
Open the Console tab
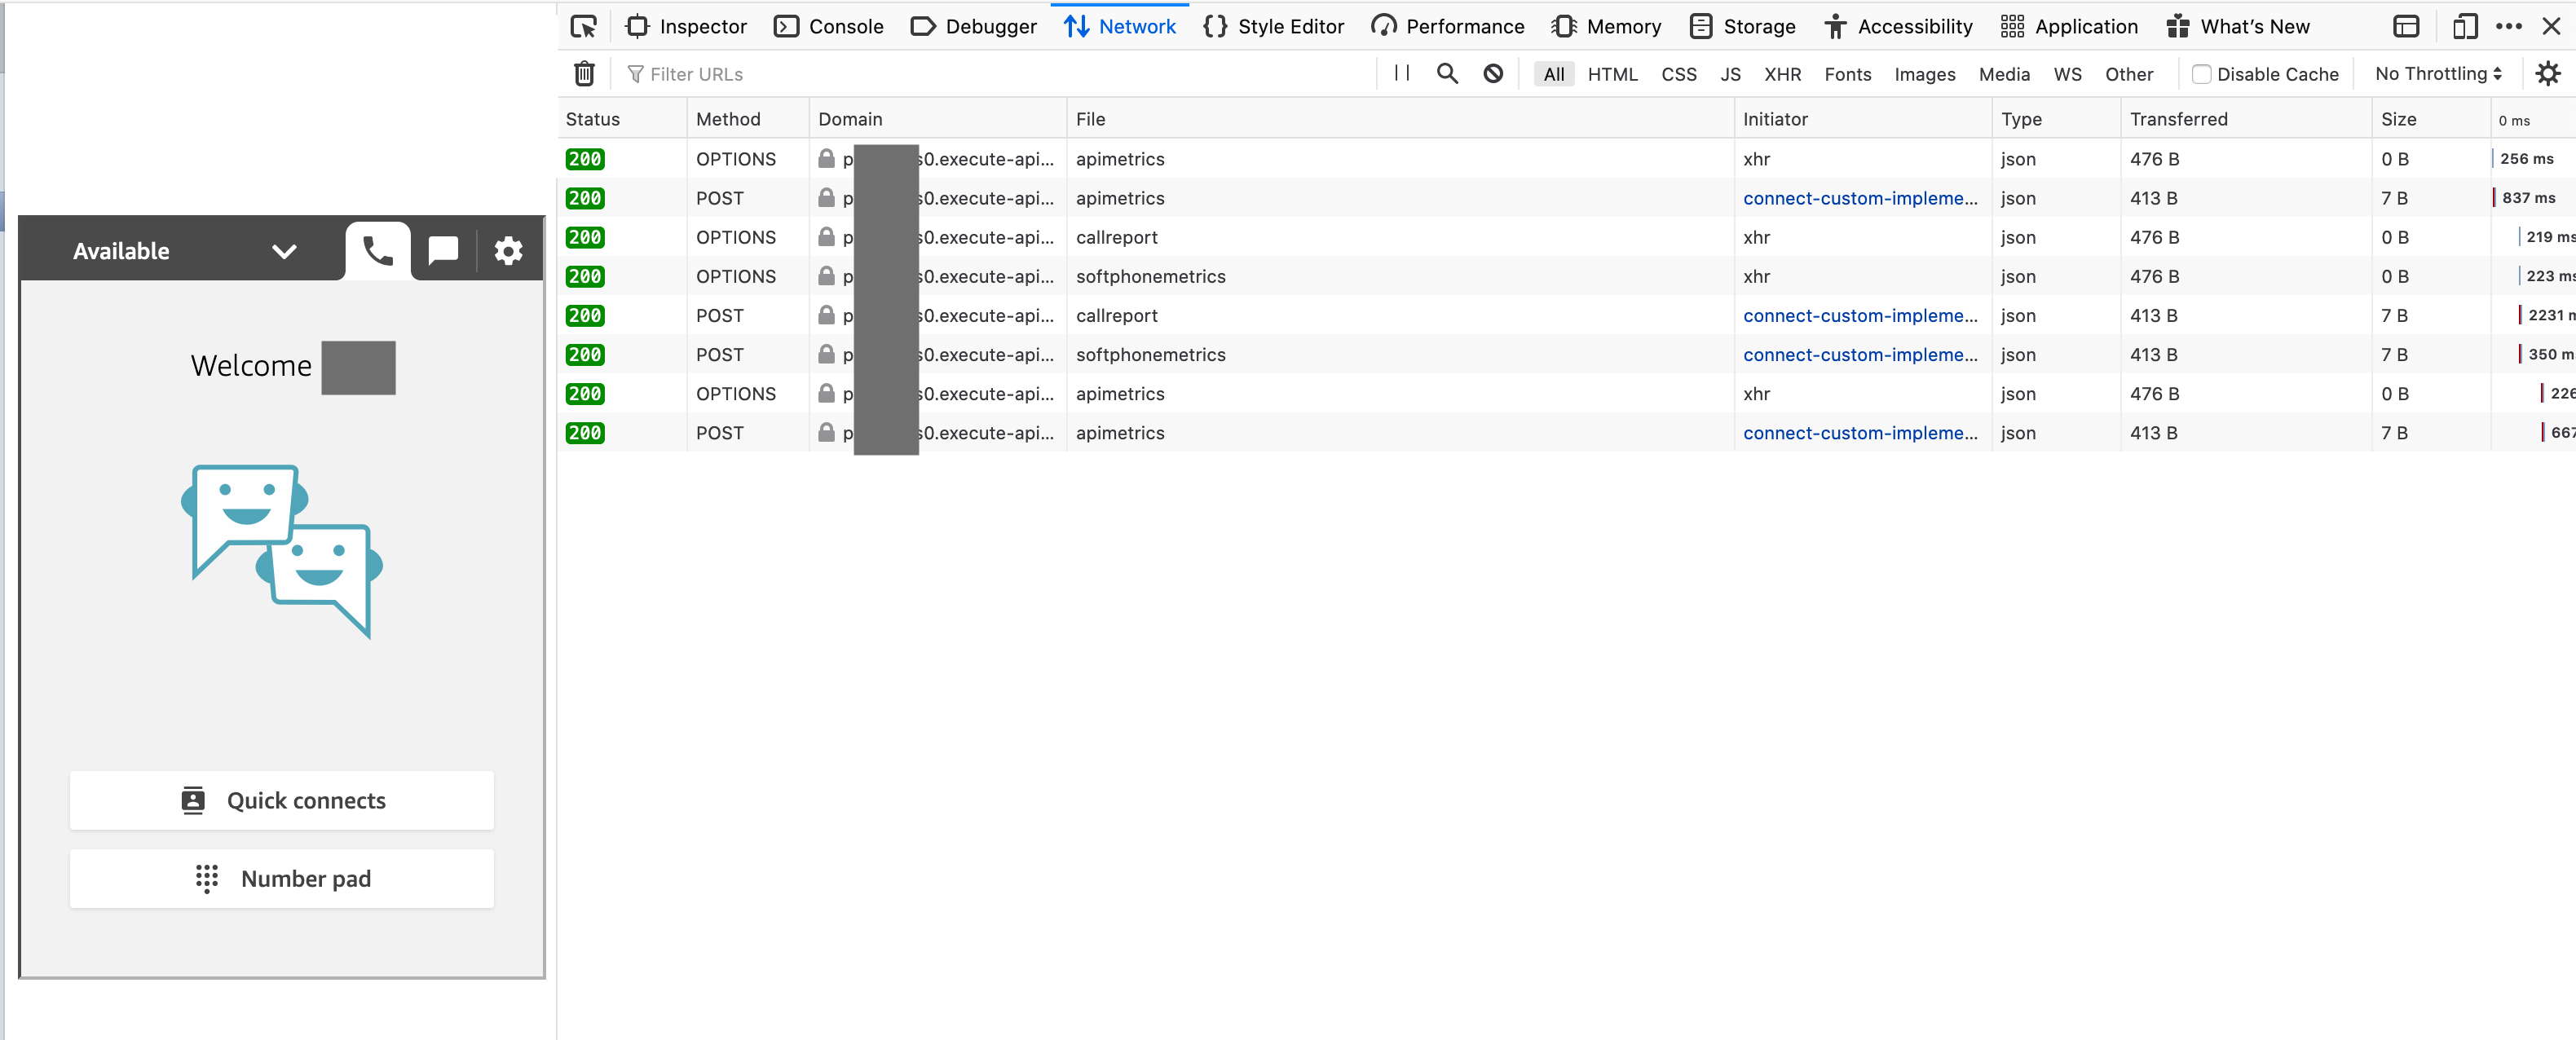[x=829, y=27]
